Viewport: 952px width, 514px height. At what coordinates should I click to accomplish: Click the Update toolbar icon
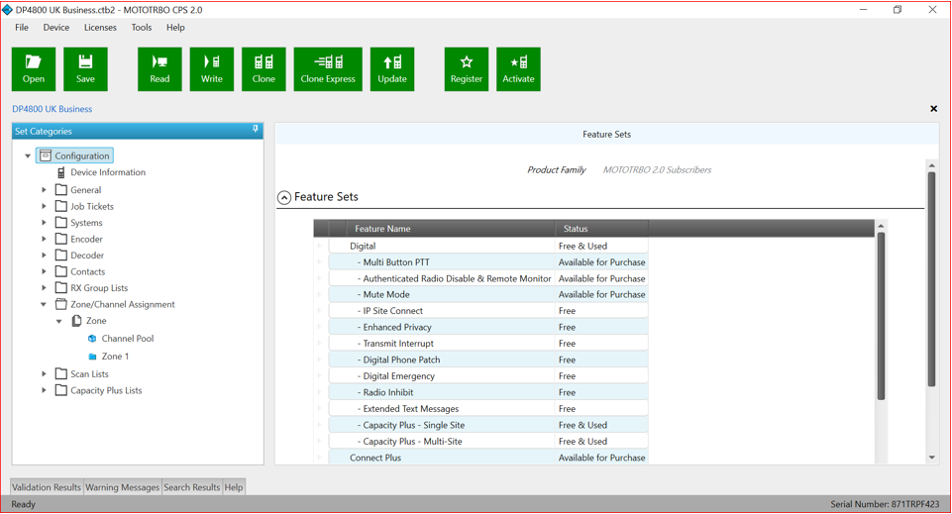(392, 69)
